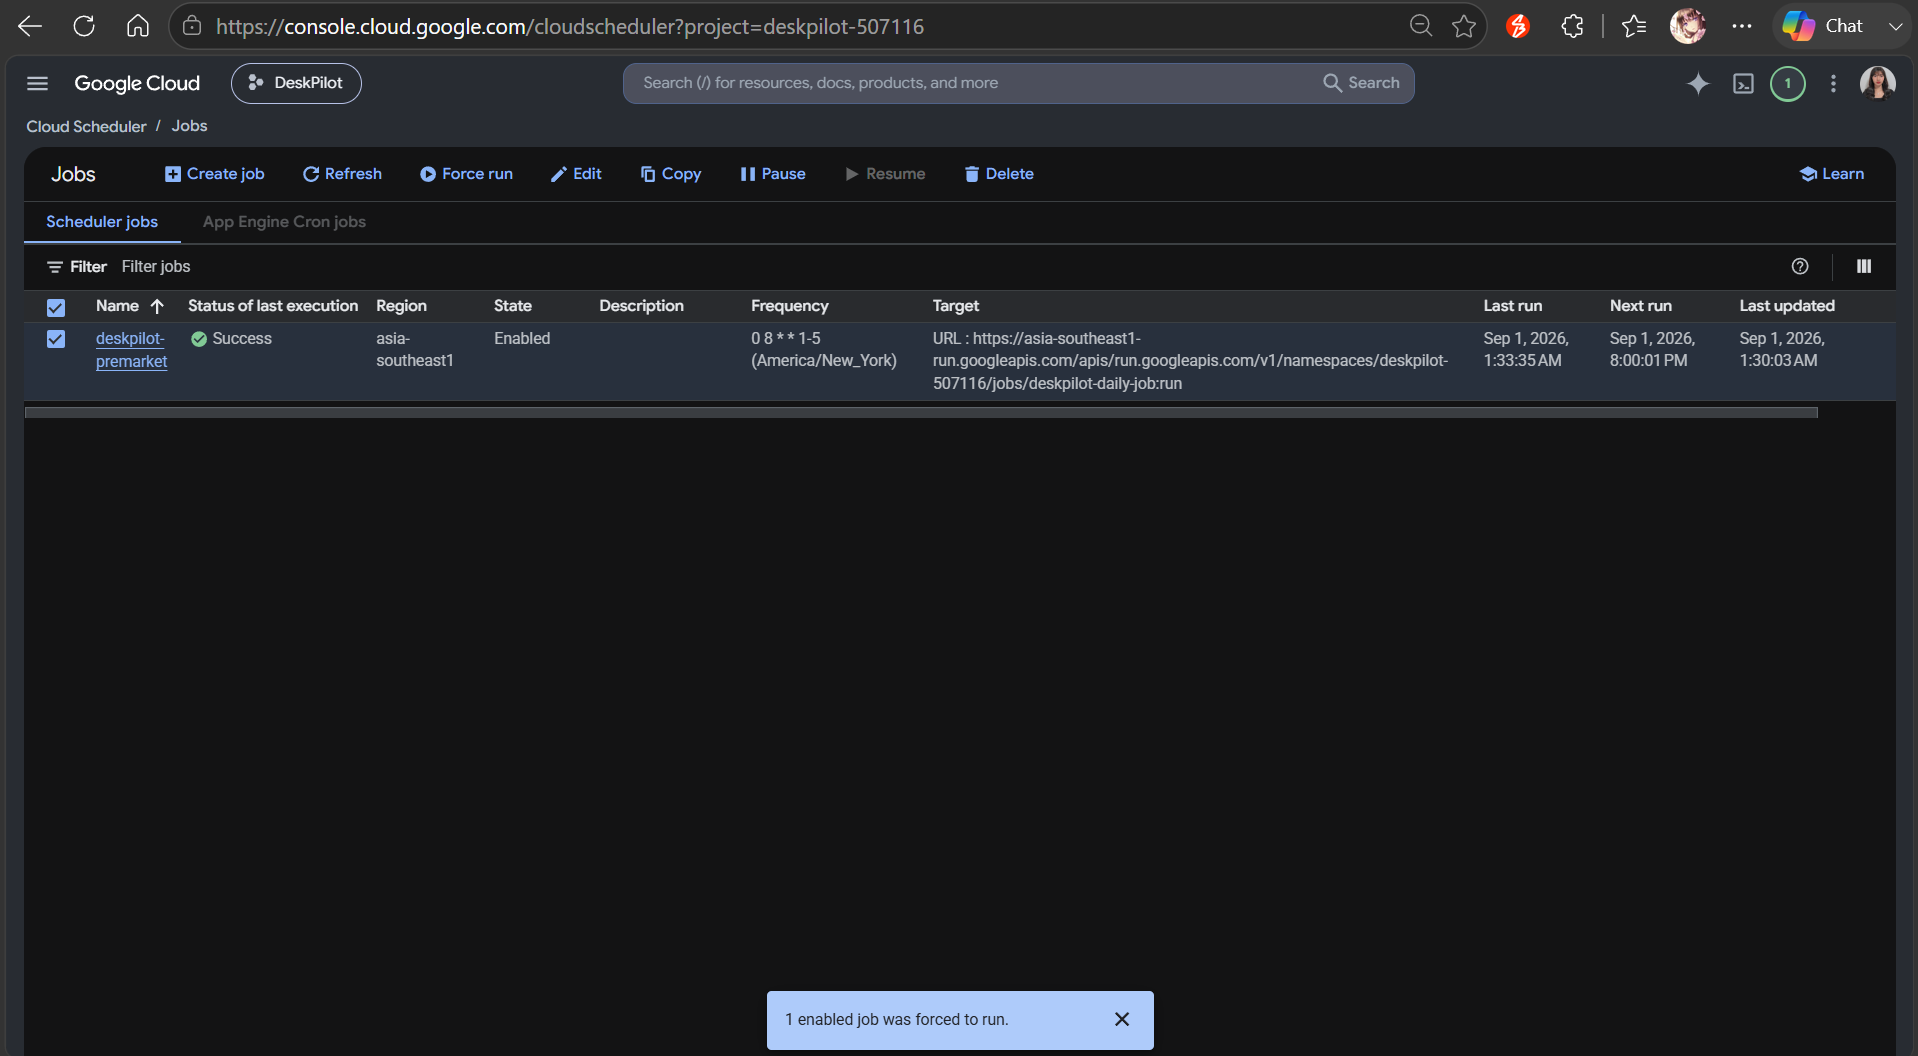
Task: Switch to the Scheduler jobs tab
Action: click(x=102, y=222)
